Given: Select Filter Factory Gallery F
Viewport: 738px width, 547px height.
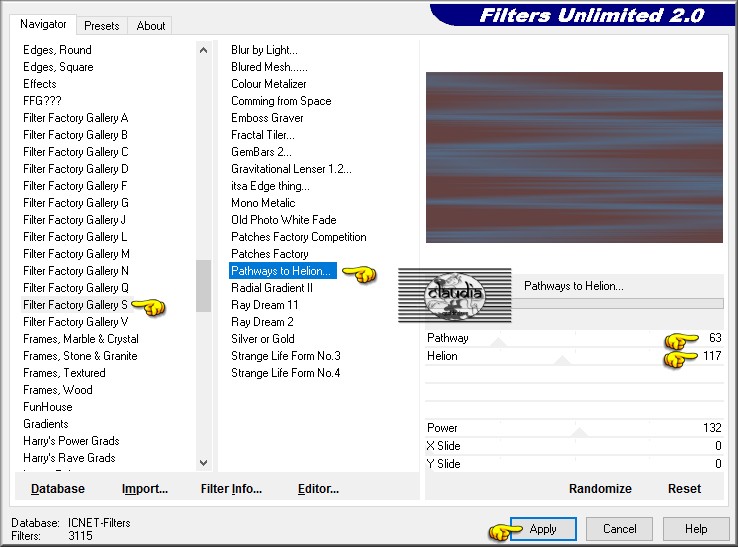Looking at the screenshot, I should pos(75,185).
